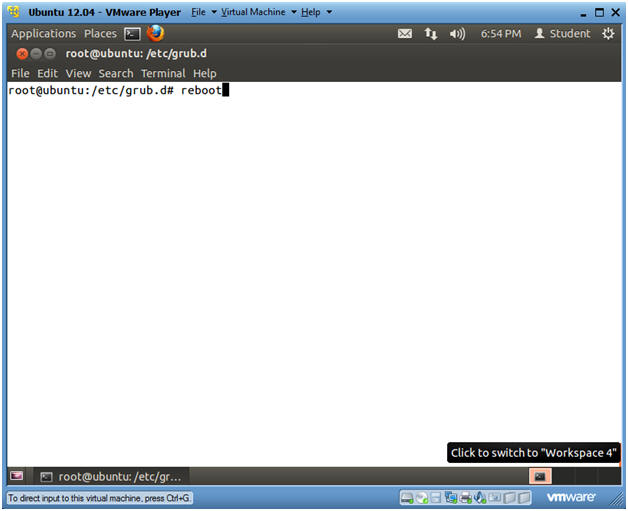Open the Places menu
The image size is (628, 511).
[x=101, y=34]
